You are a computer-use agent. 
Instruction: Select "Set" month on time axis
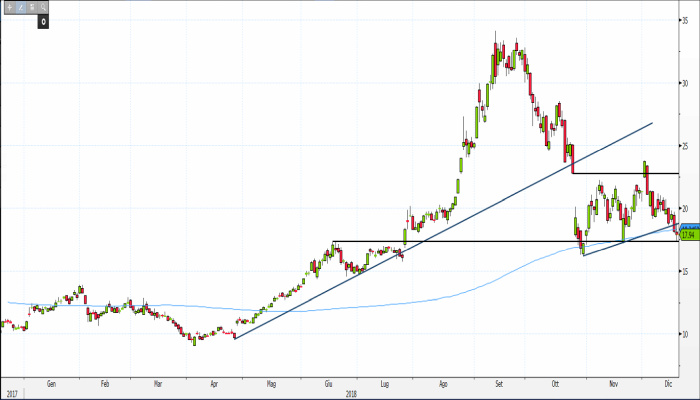click(499, 383)
